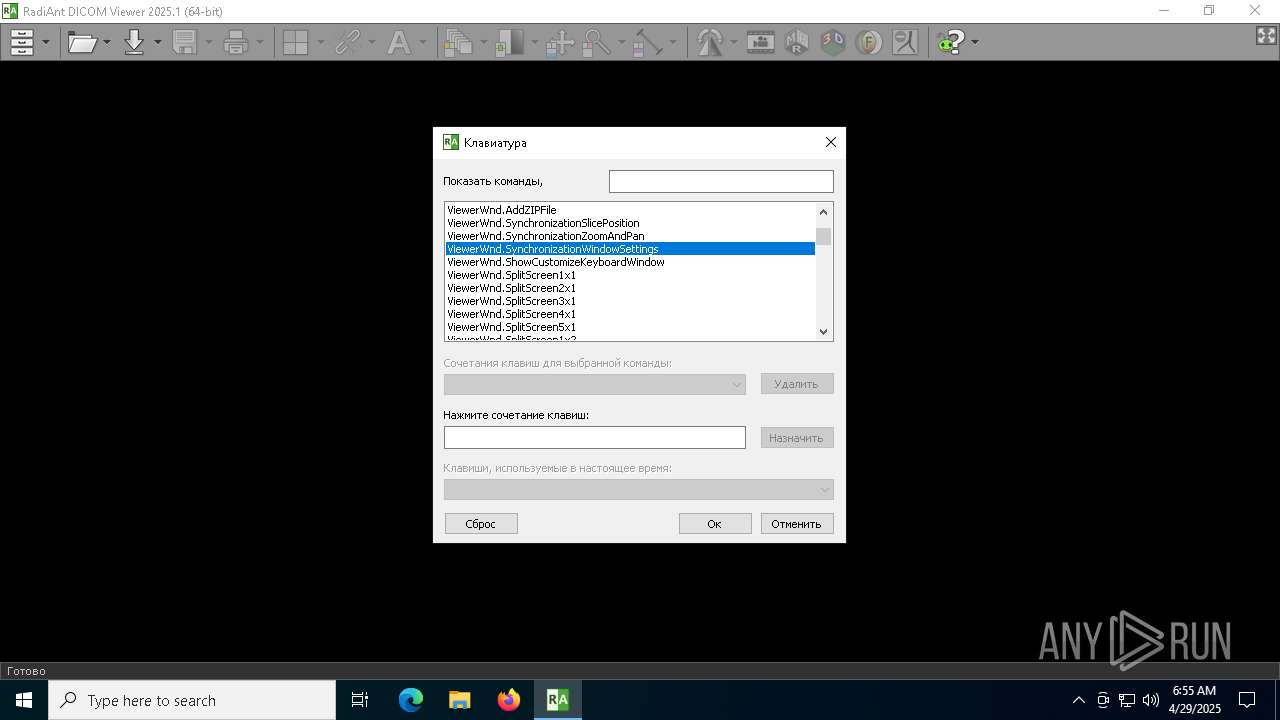Expand the help icon dropdown arrow
Screen dimensions: 1280x720
974,42
